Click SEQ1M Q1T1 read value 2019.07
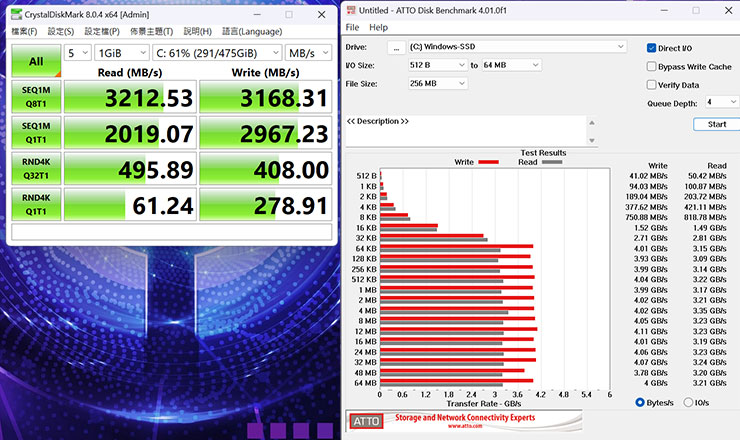This screenshot has height=440, width=740. pyautogui.click(x=130, y=133)
